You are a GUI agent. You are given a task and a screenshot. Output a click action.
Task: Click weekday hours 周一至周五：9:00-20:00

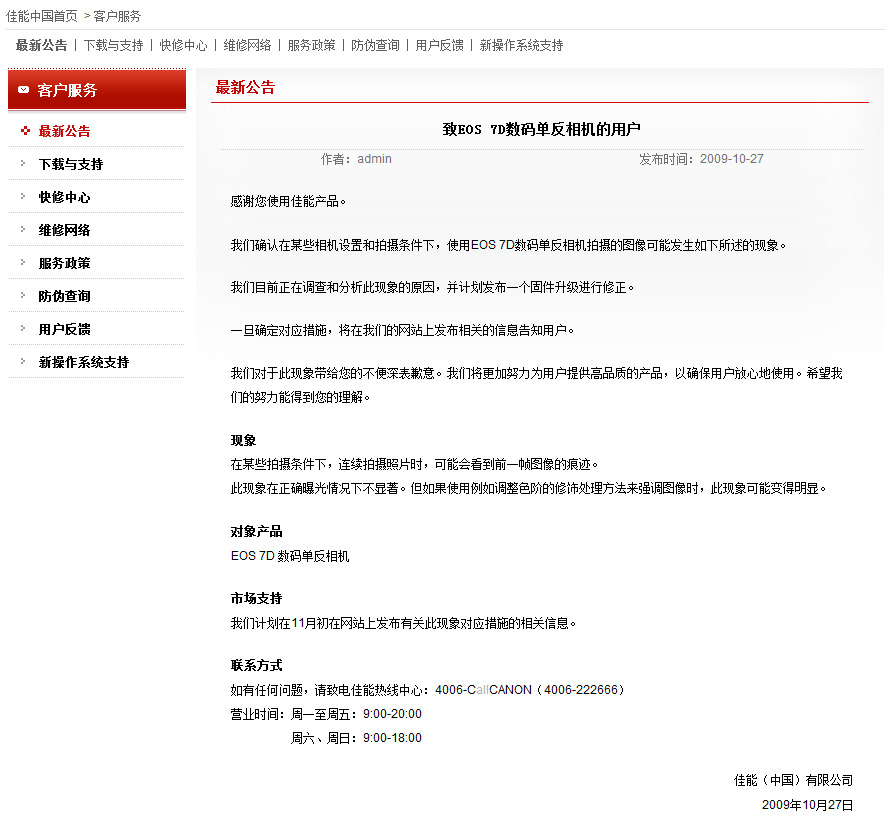(356, 714)
